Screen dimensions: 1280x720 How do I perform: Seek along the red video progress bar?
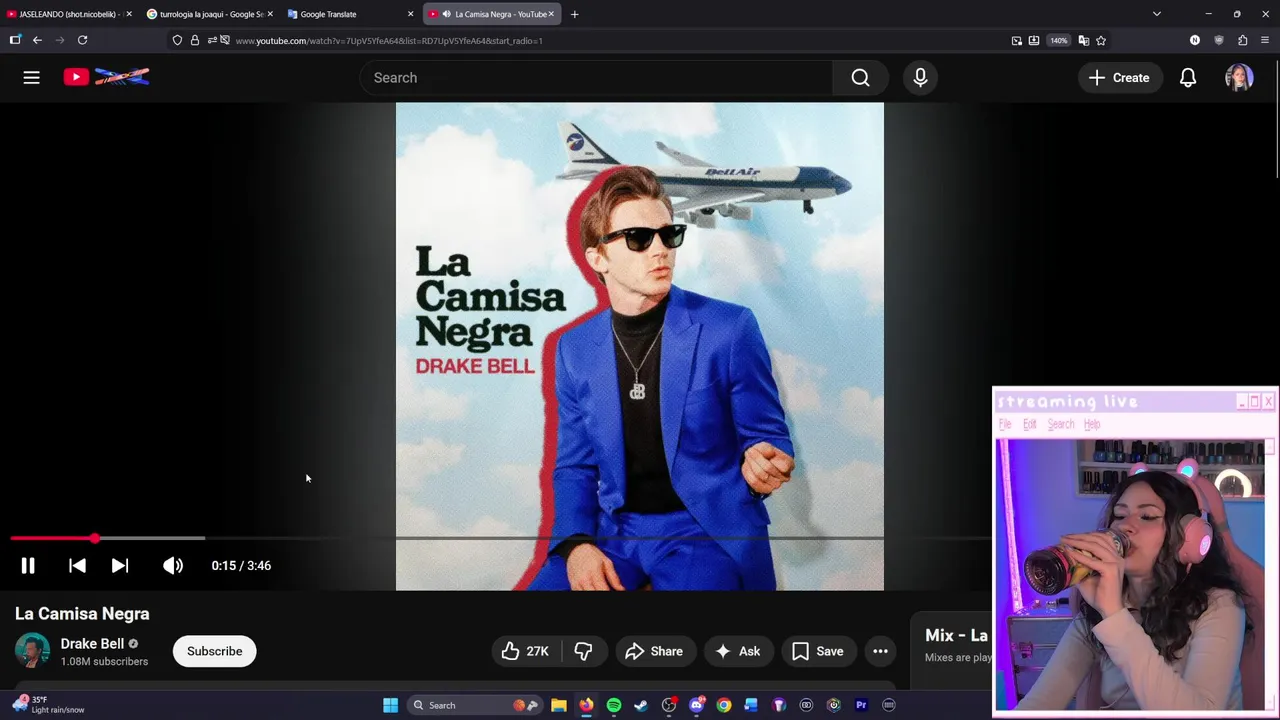click(500, 538)
